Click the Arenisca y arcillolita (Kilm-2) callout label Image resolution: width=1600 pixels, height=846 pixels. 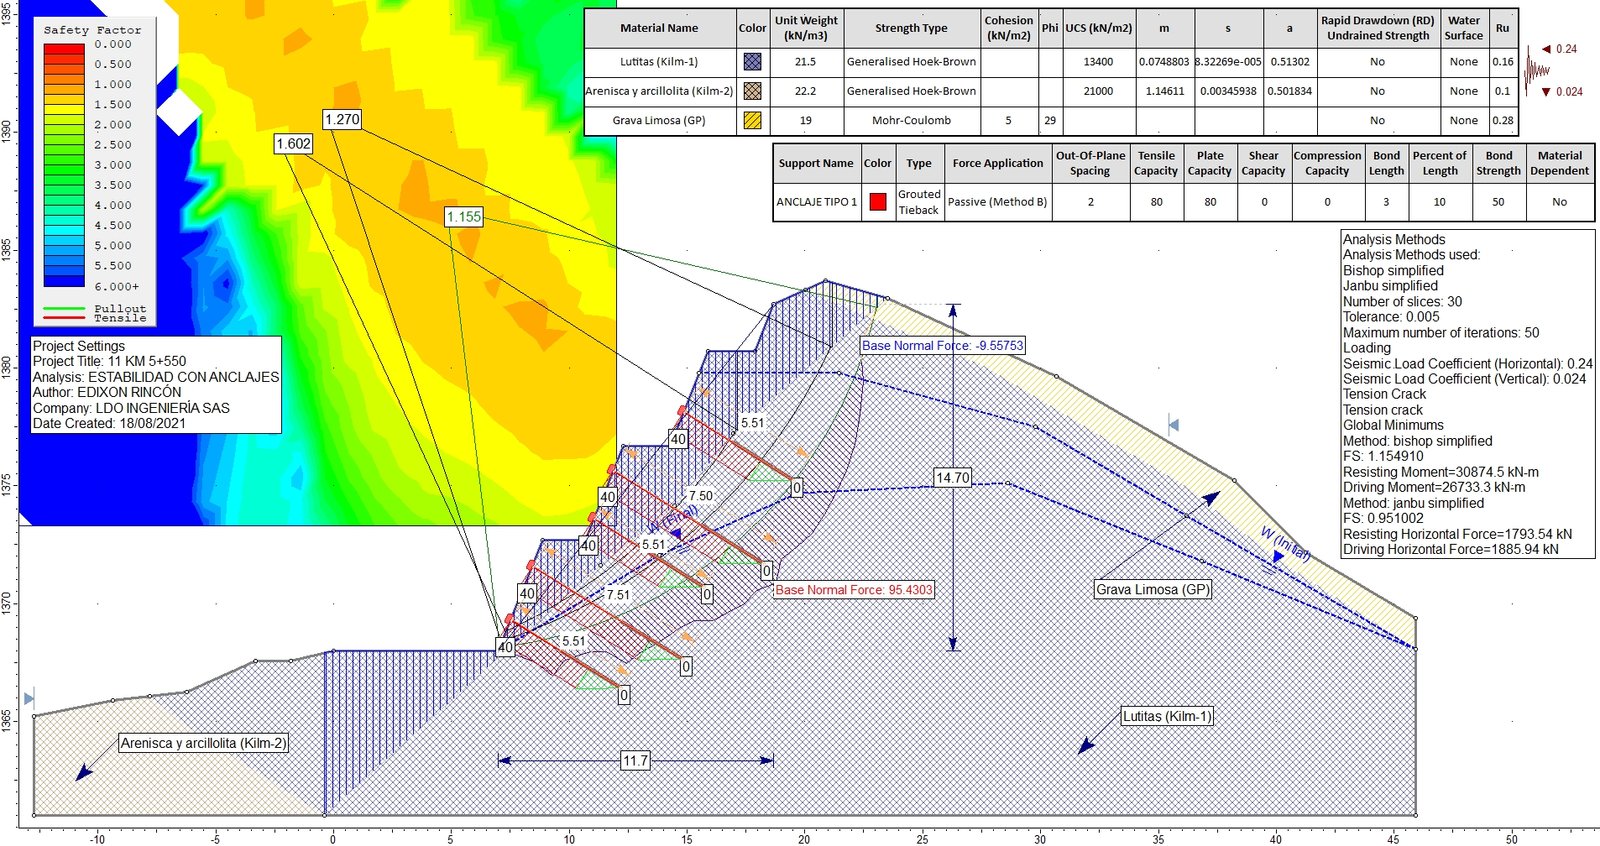click(203, 743)
